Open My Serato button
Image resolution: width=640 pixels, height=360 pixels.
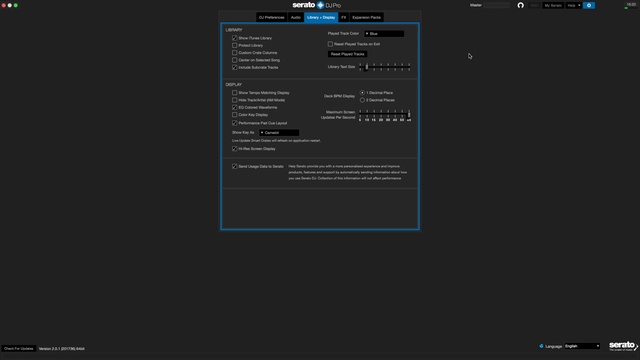pos(553,5)
